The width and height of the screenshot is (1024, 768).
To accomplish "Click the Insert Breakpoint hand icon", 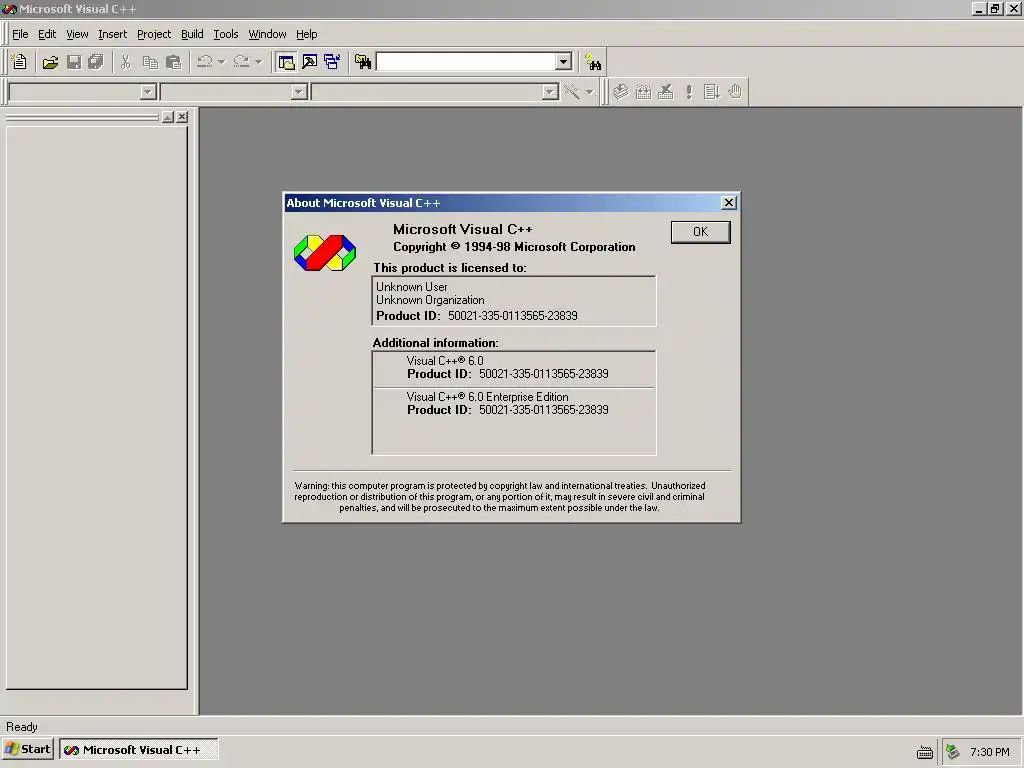I will (735, 92).
